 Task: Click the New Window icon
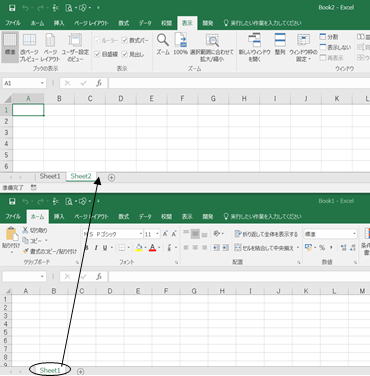(254, 47)
